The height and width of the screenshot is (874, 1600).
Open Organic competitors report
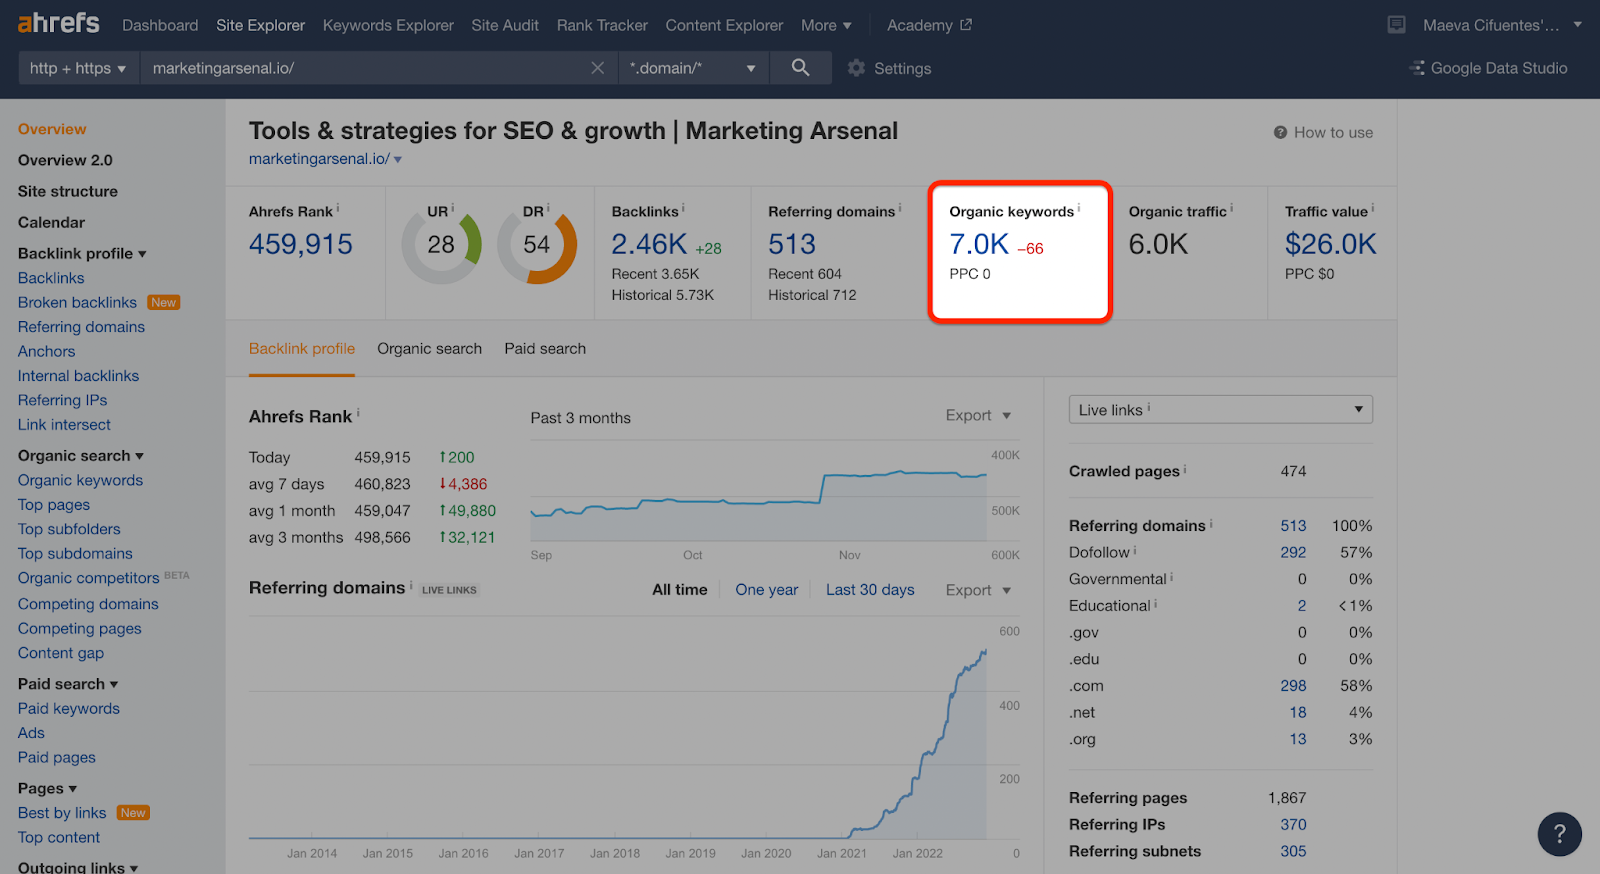[x=88, y=578]
